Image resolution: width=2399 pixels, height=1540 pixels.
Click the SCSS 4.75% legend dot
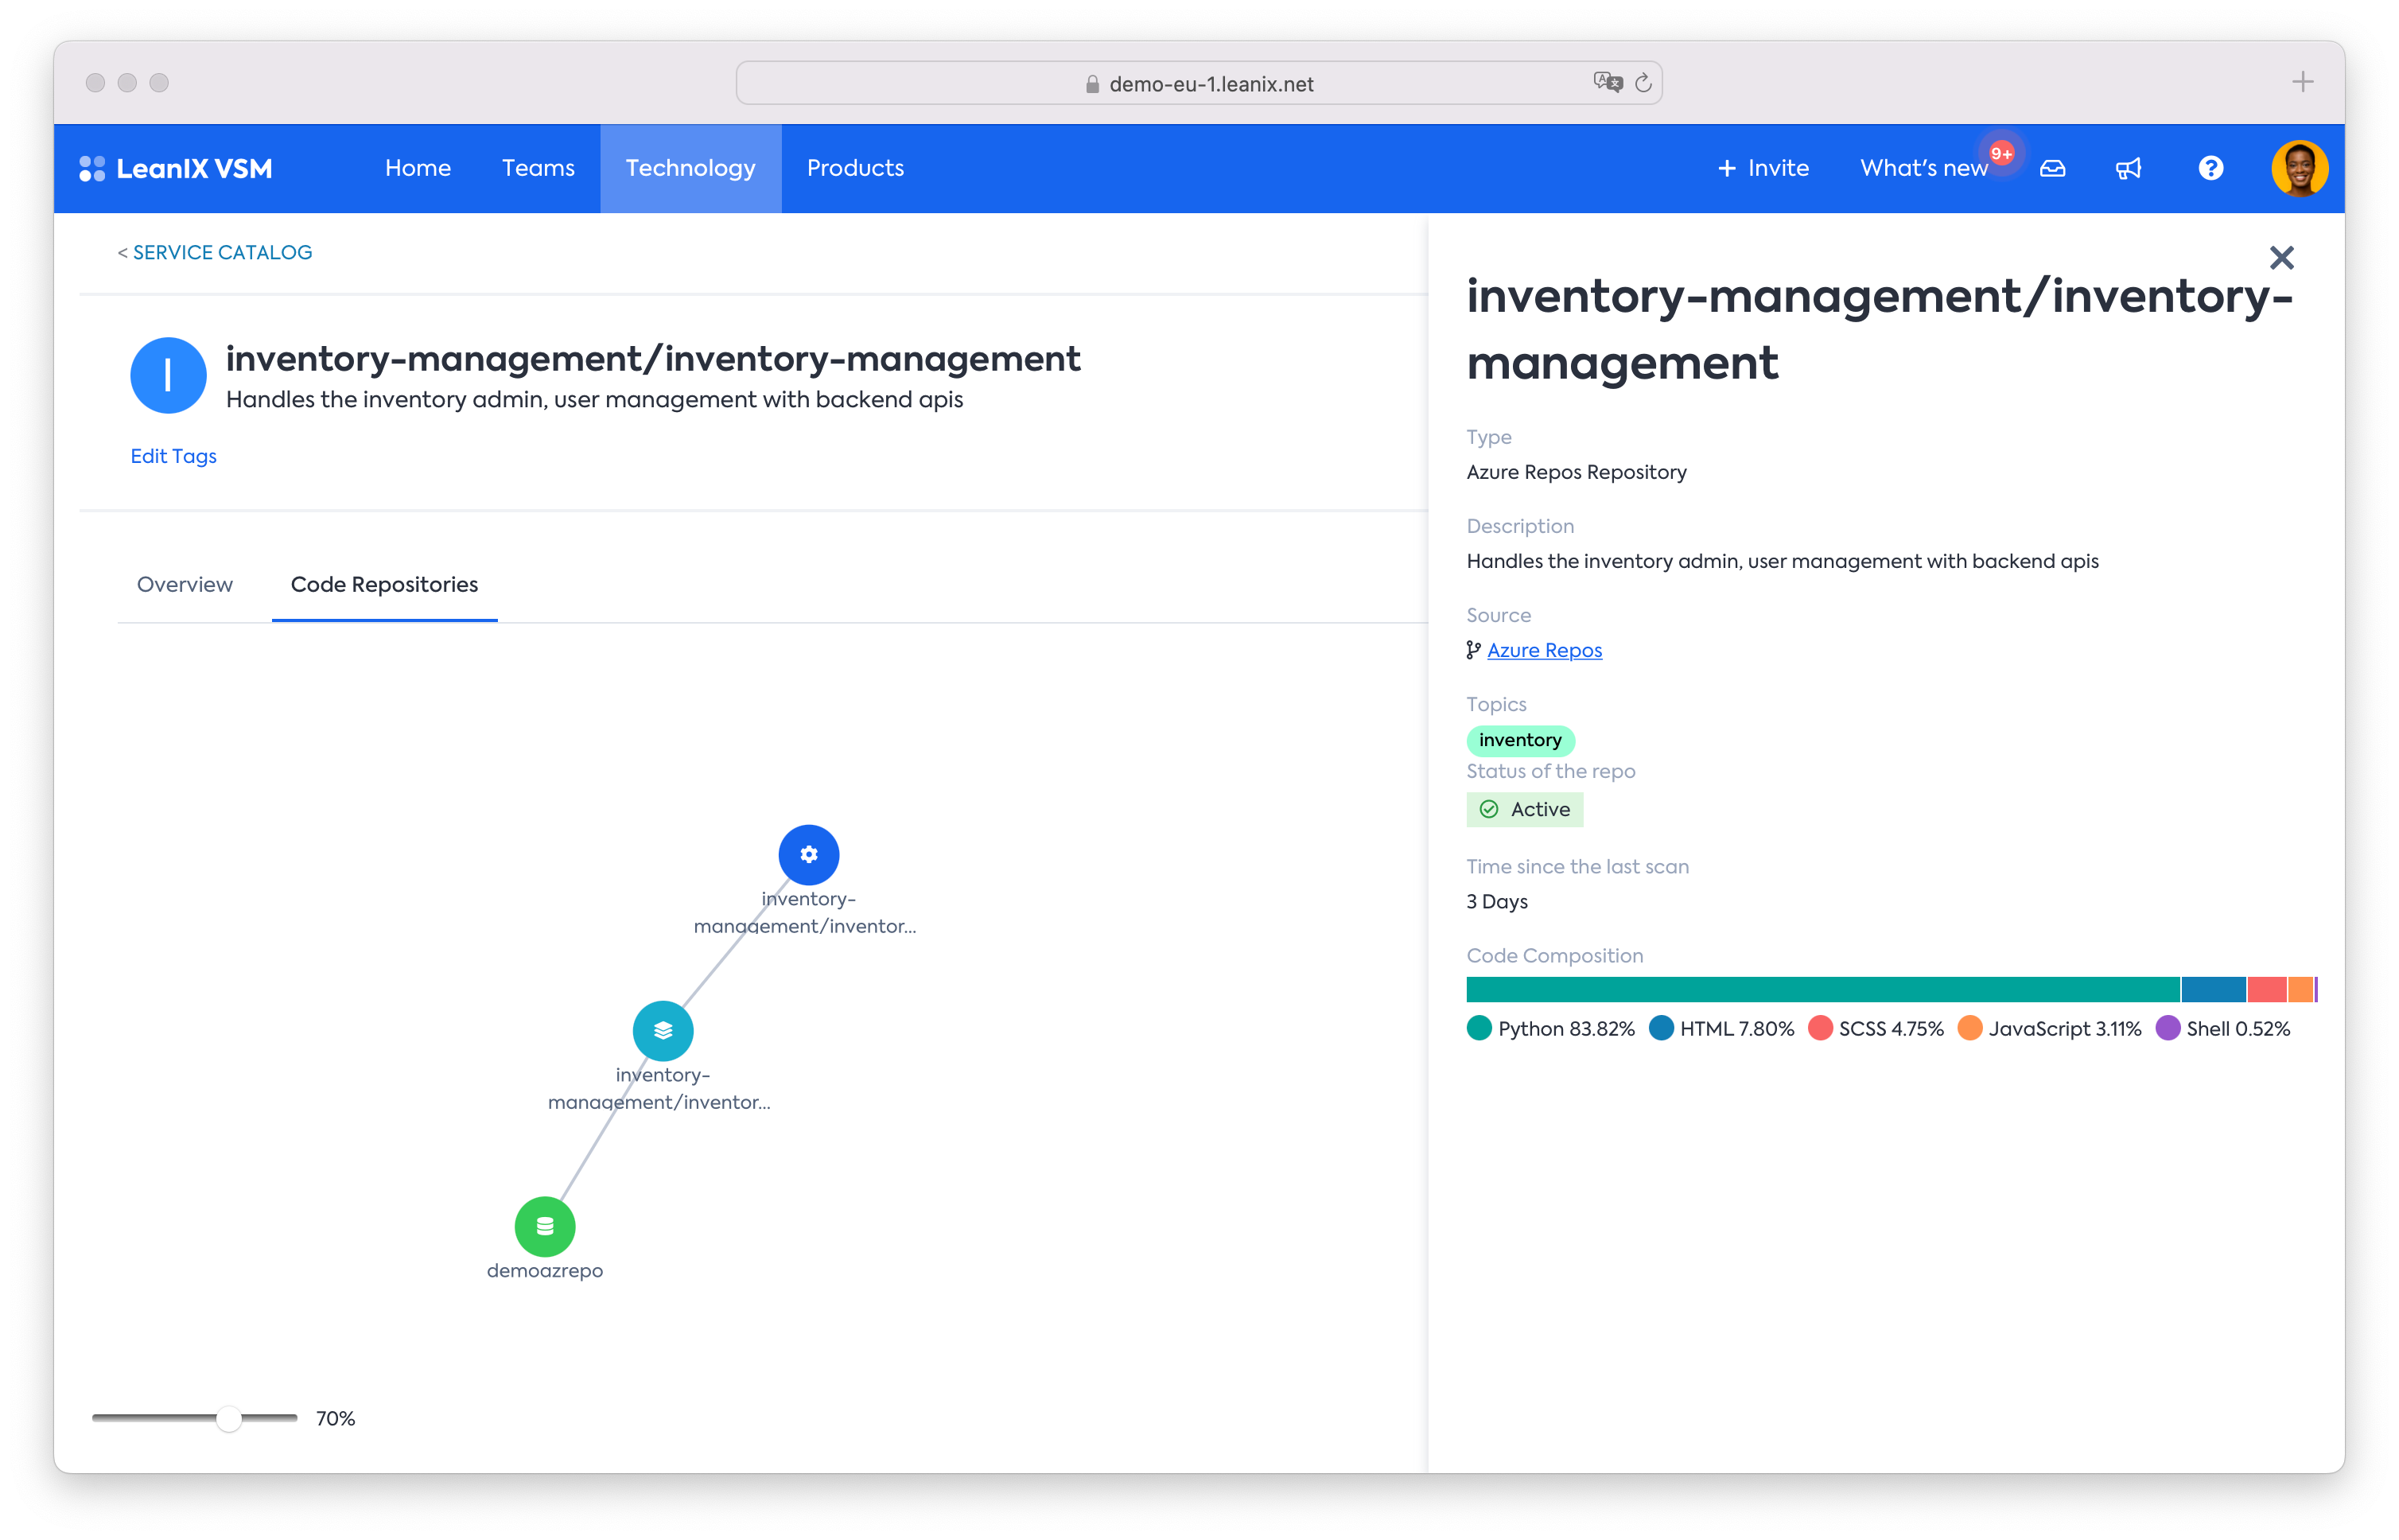1820,1028
